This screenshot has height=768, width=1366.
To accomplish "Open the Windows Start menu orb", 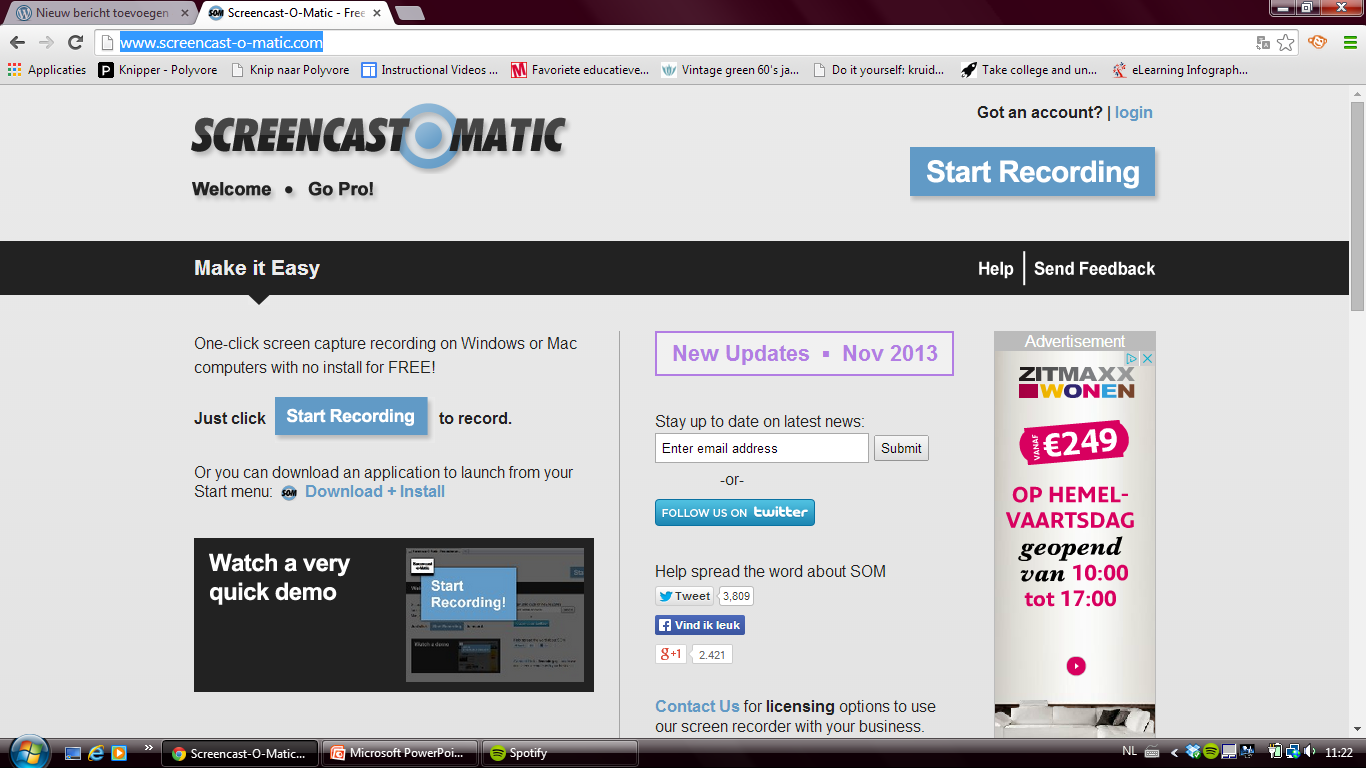I will pos(26,752).
